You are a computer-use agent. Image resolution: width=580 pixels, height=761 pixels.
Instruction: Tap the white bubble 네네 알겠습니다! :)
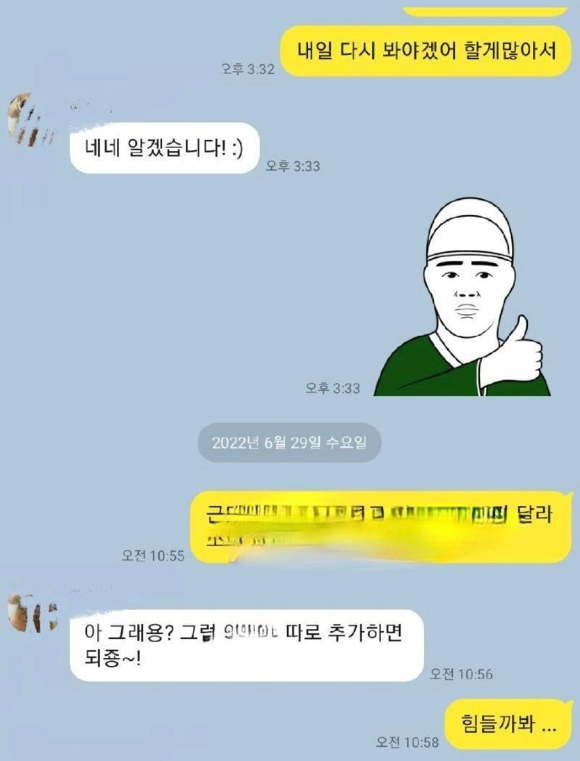pyautogui.click(x=164, y=148)
